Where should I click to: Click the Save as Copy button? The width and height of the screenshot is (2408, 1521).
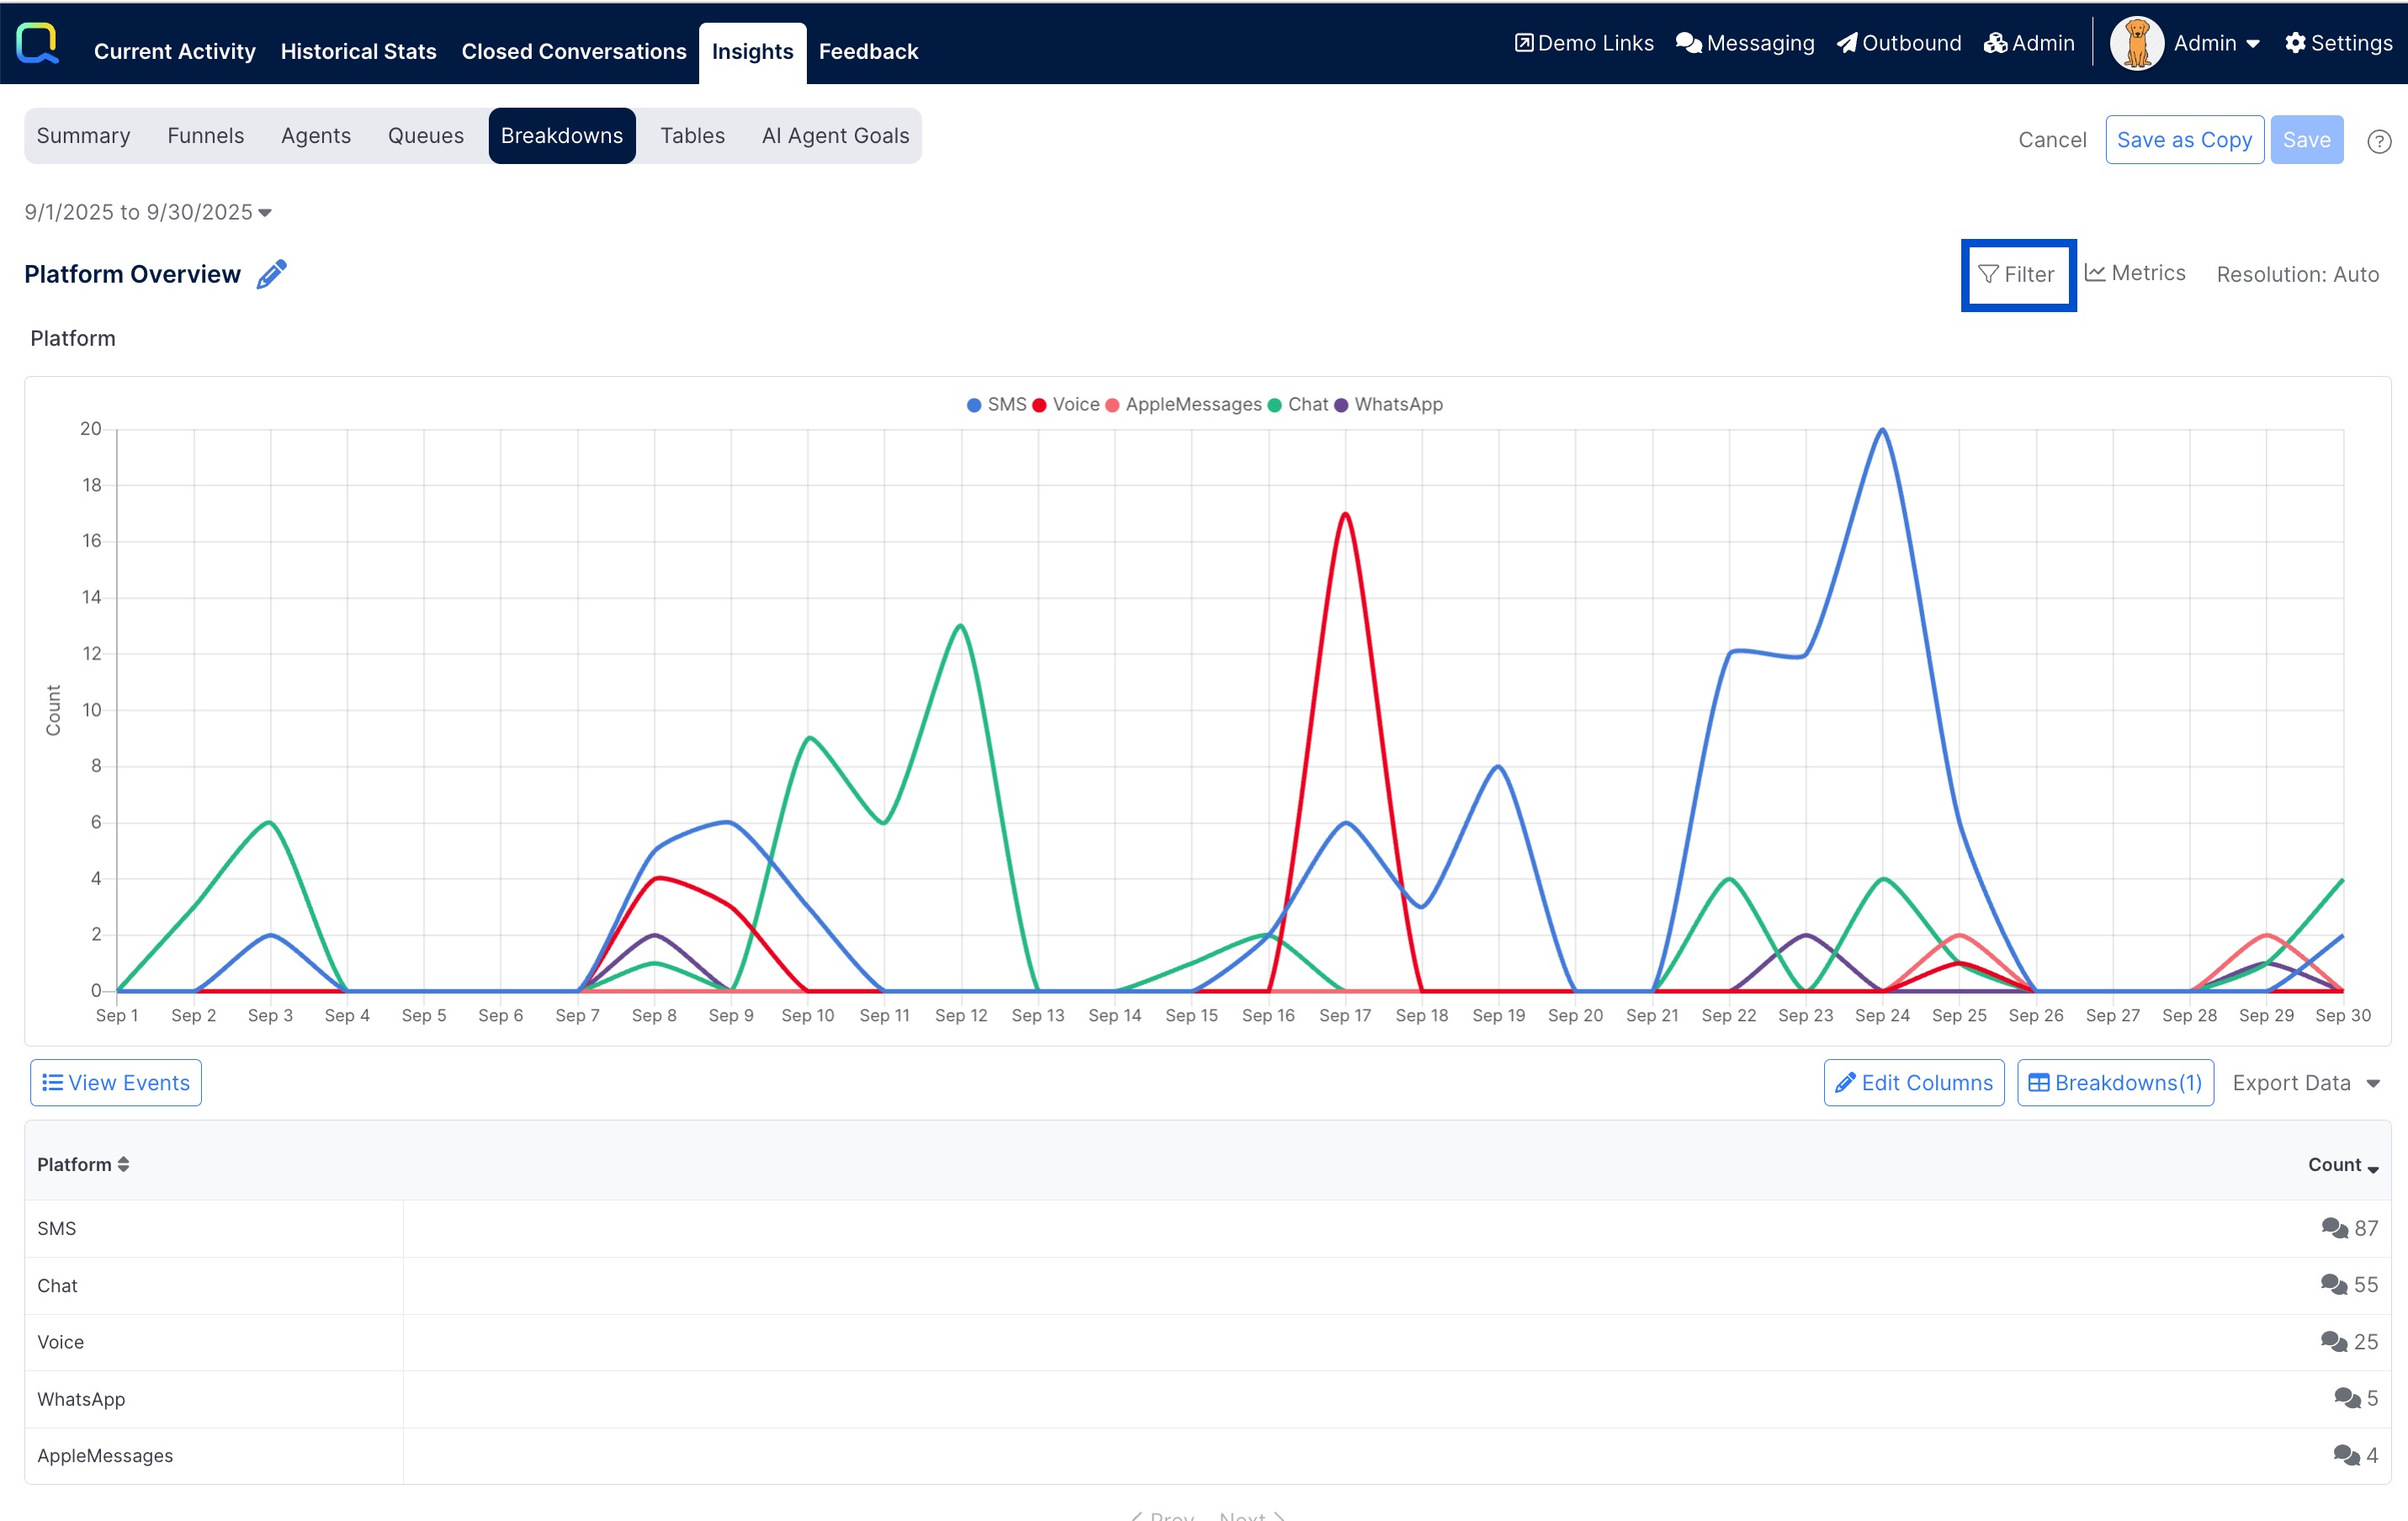pyautogui.click(x=2183, y=140)
